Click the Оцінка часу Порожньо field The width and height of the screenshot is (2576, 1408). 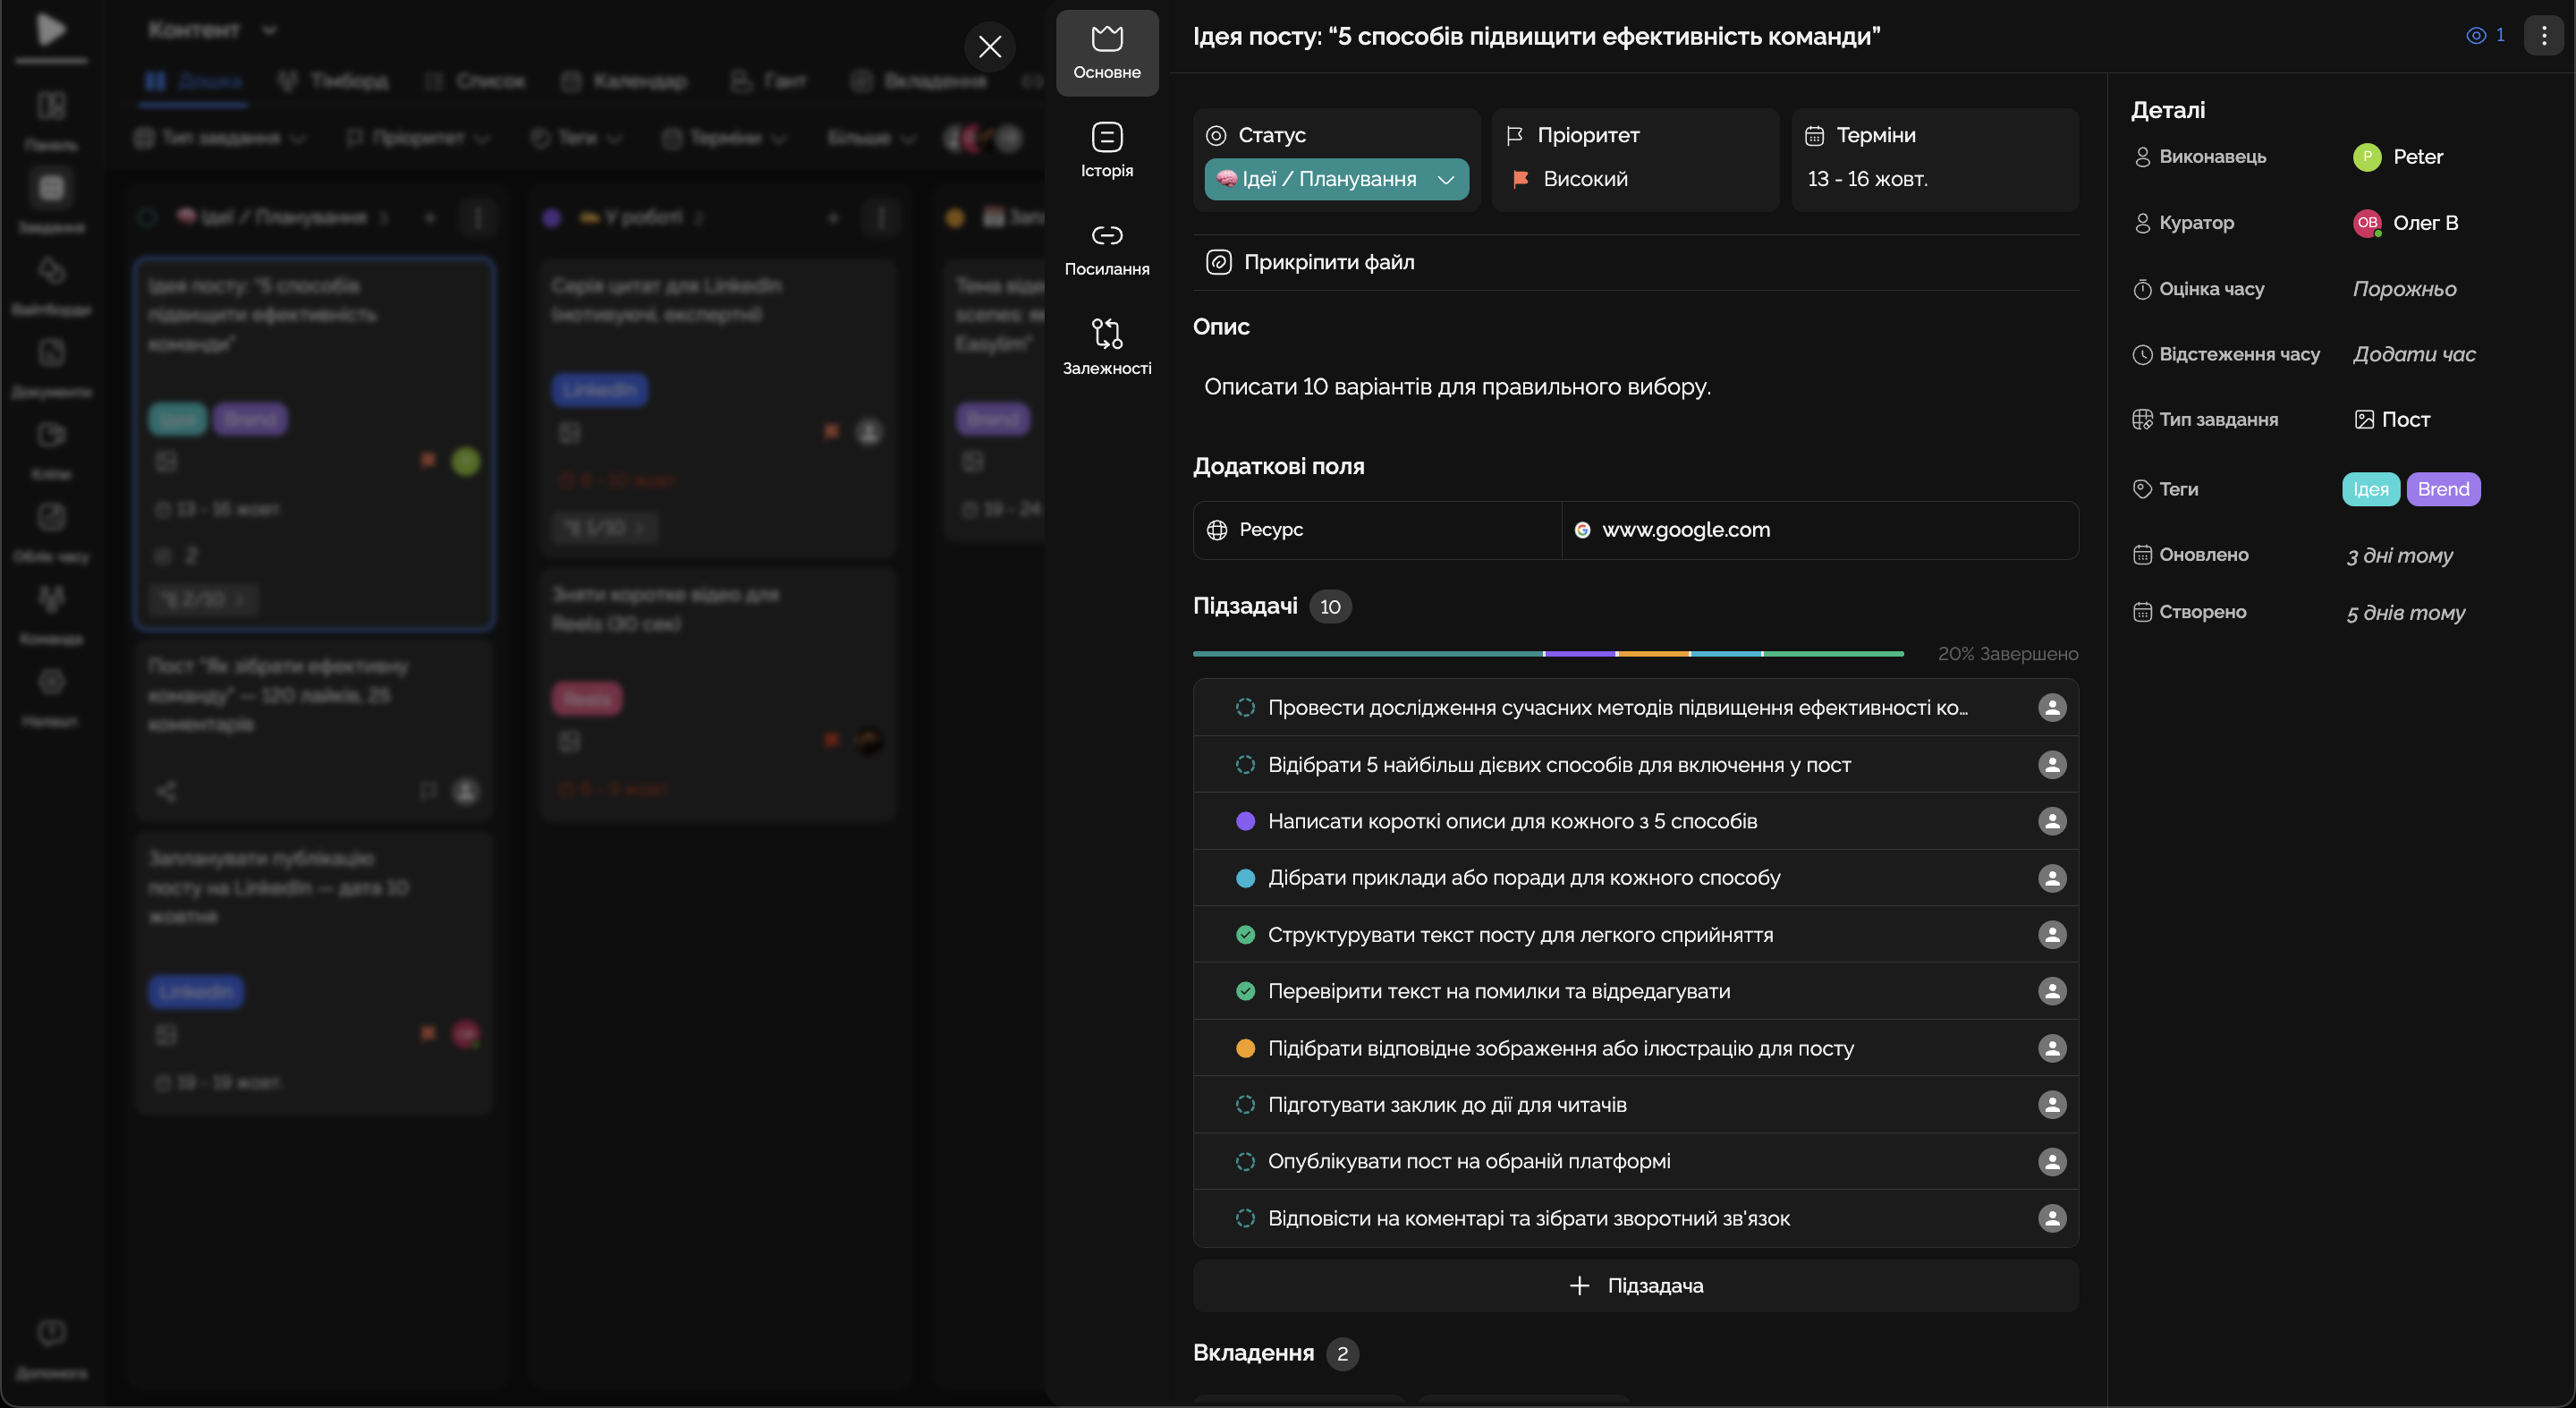point(2404,289)
